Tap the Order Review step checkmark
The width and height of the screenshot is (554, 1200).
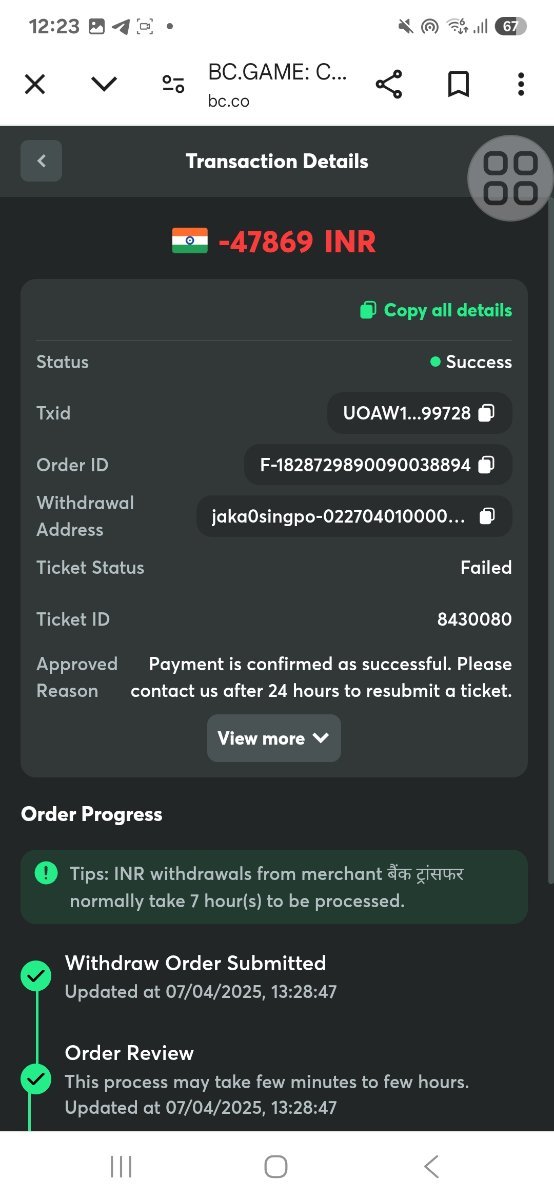point(36,1079)
